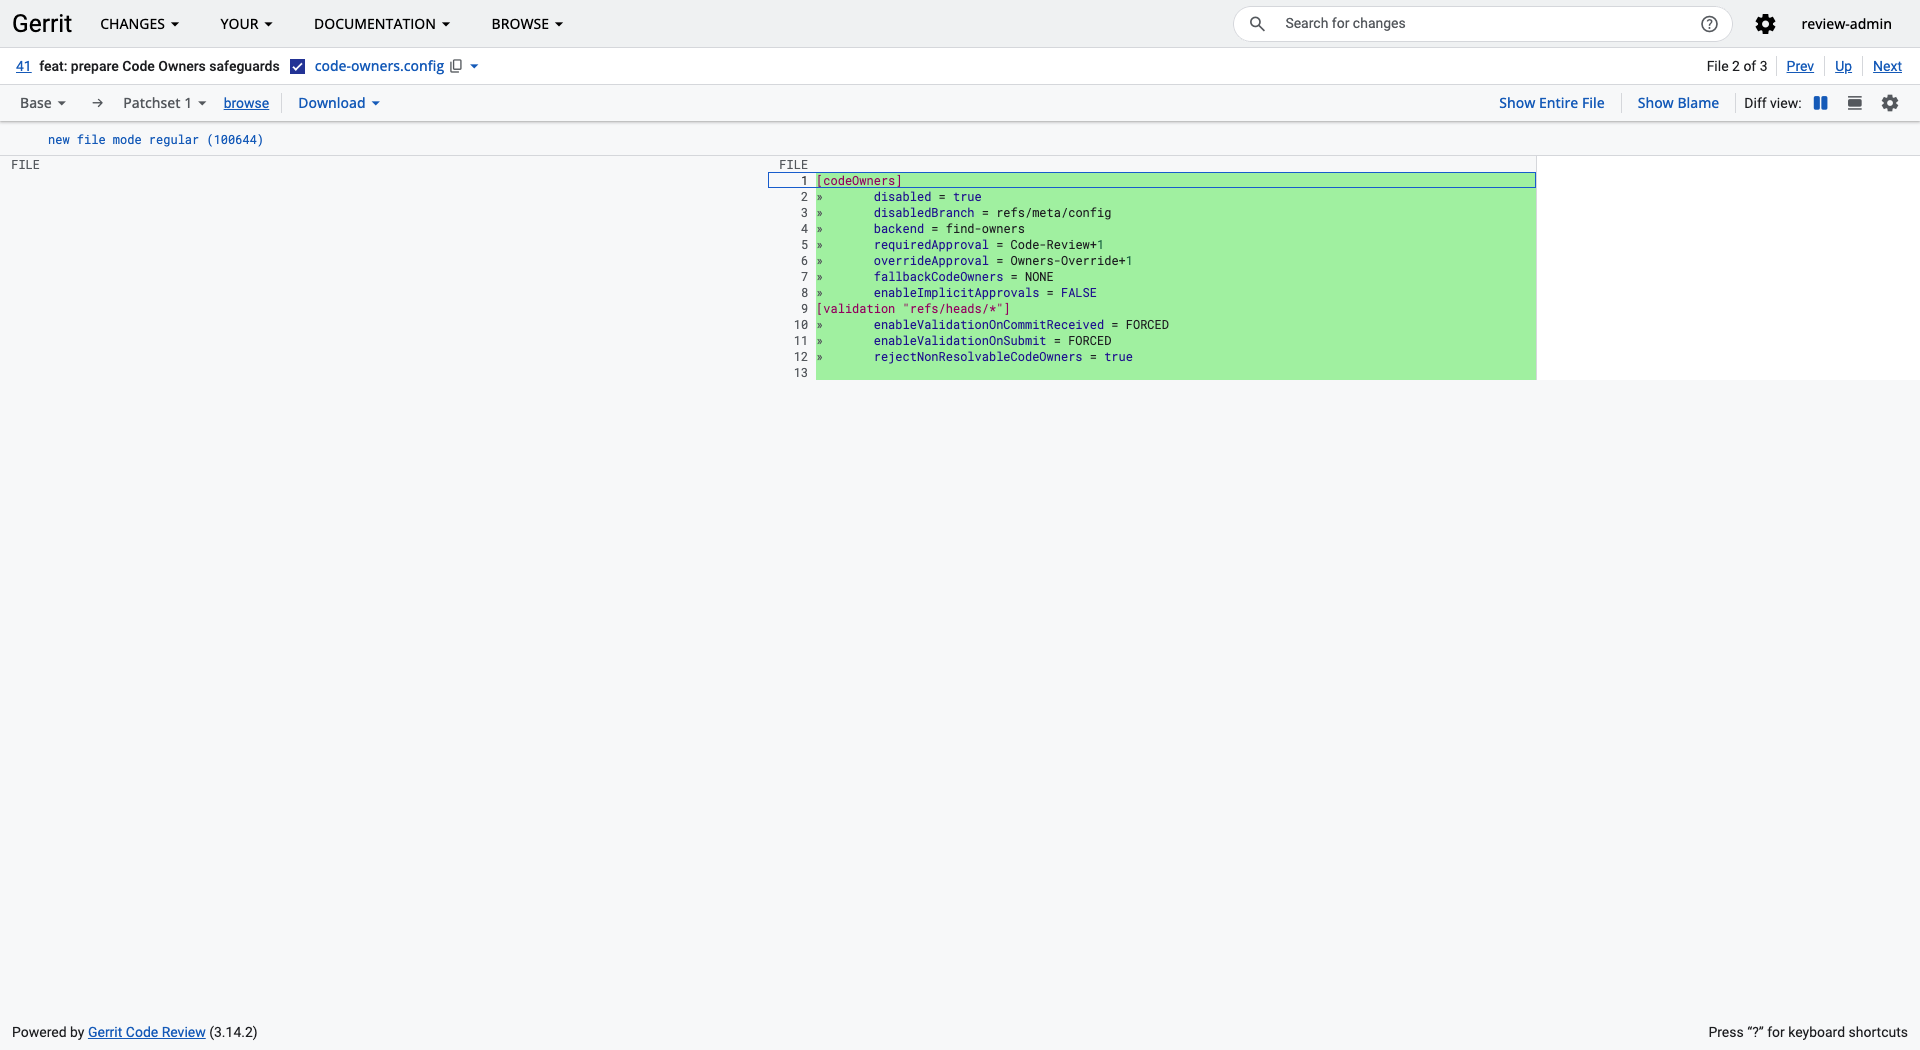Click 'enableImplicitApprovals = FALSE' line

(1176, 293)
